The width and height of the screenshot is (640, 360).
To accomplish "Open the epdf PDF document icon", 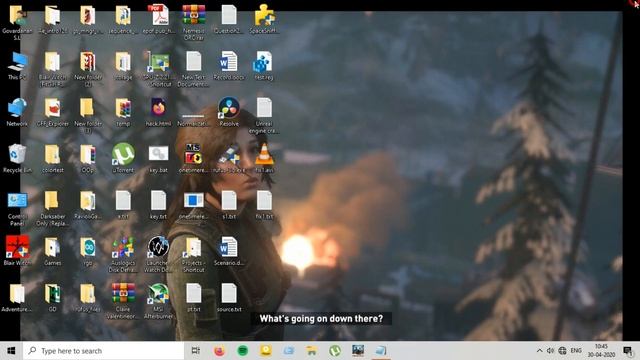I will 158,19.
